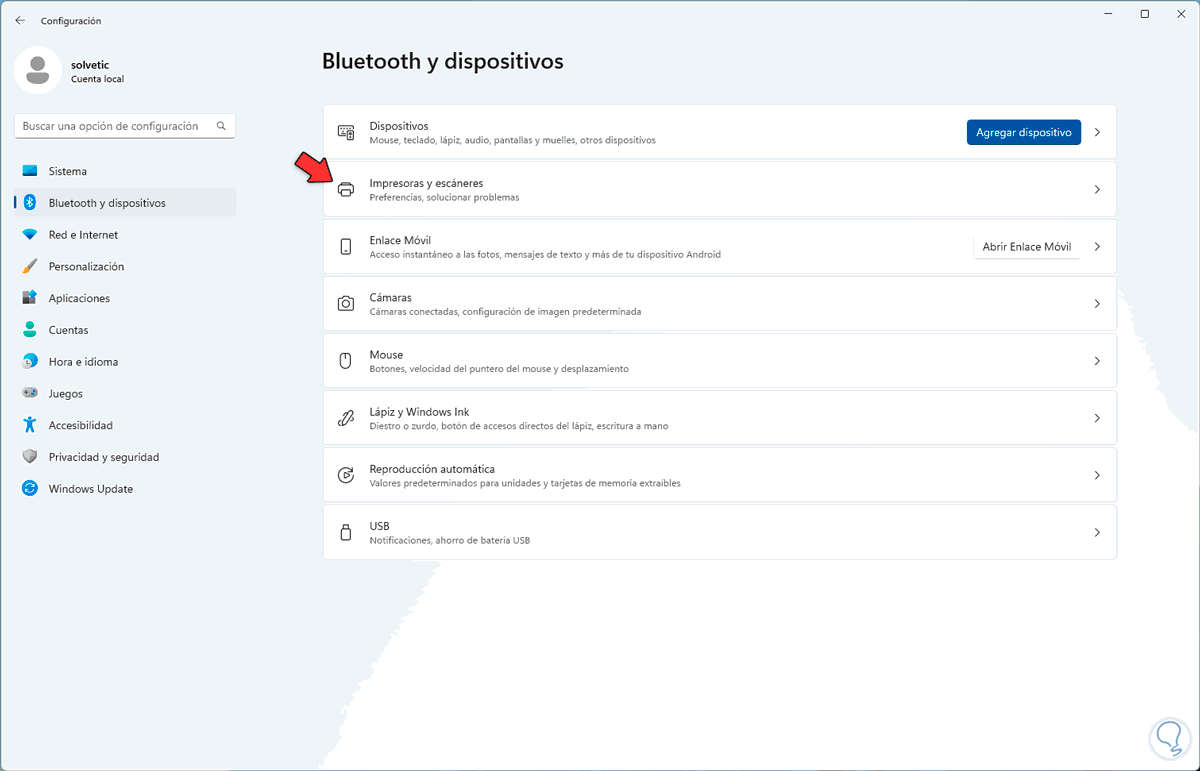The height and width of the screenshot is (771, 1200).
Task: Open Personalización settings
Action: pyautogui.click(x=86, y=267)
